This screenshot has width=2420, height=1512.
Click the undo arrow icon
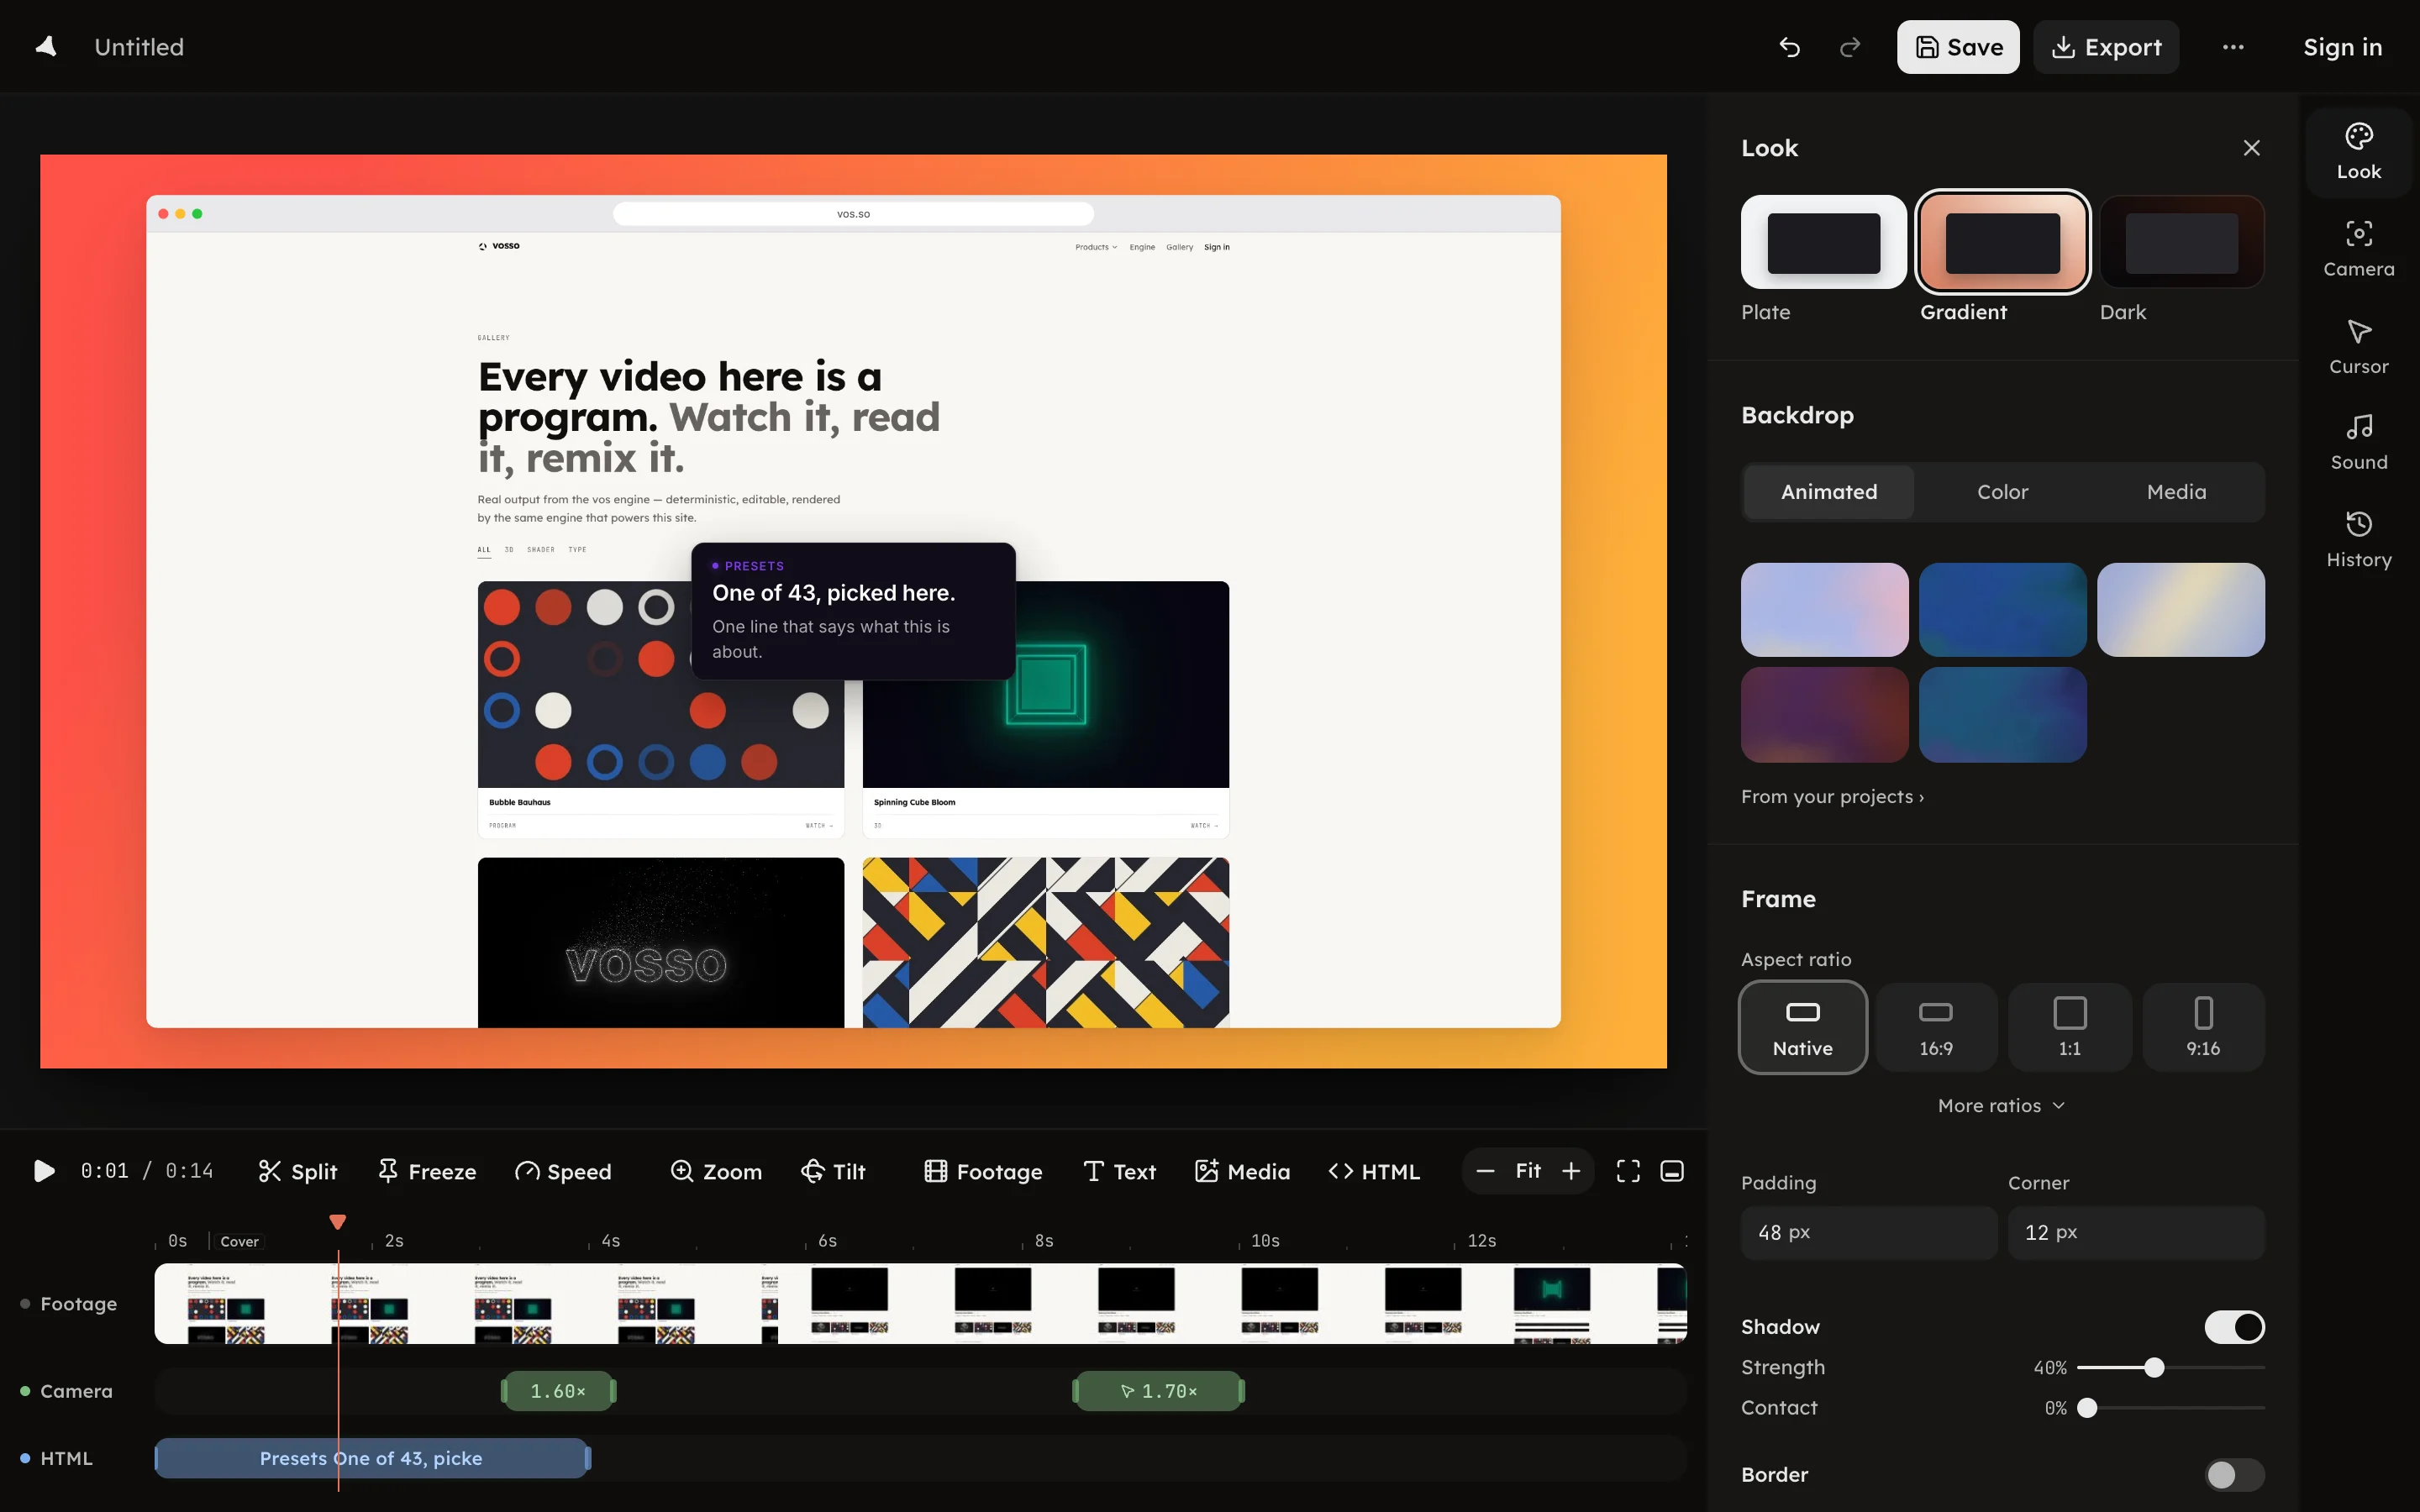tap(1789, 47)
